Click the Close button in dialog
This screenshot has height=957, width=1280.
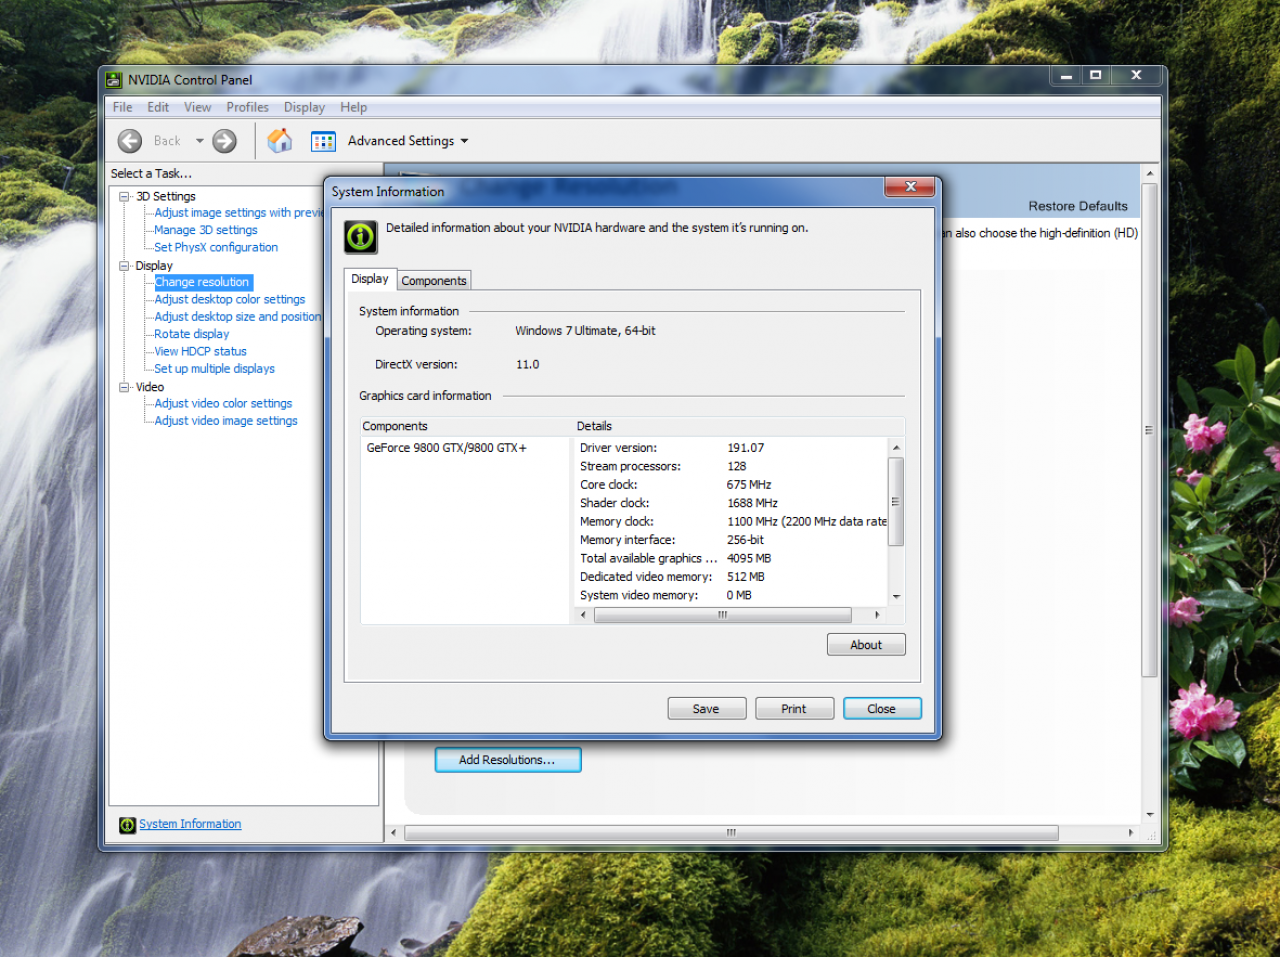(x=882, y=709)
